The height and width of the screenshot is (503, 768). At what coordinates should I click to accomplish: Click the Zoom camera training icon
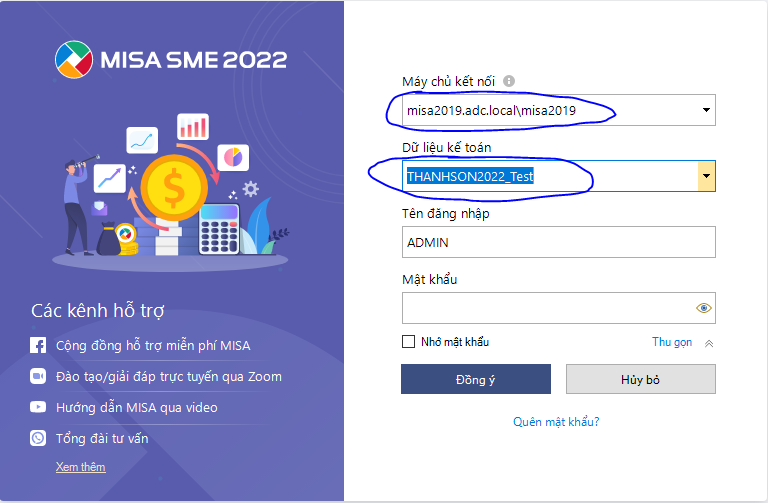click(x=38, y=376)
